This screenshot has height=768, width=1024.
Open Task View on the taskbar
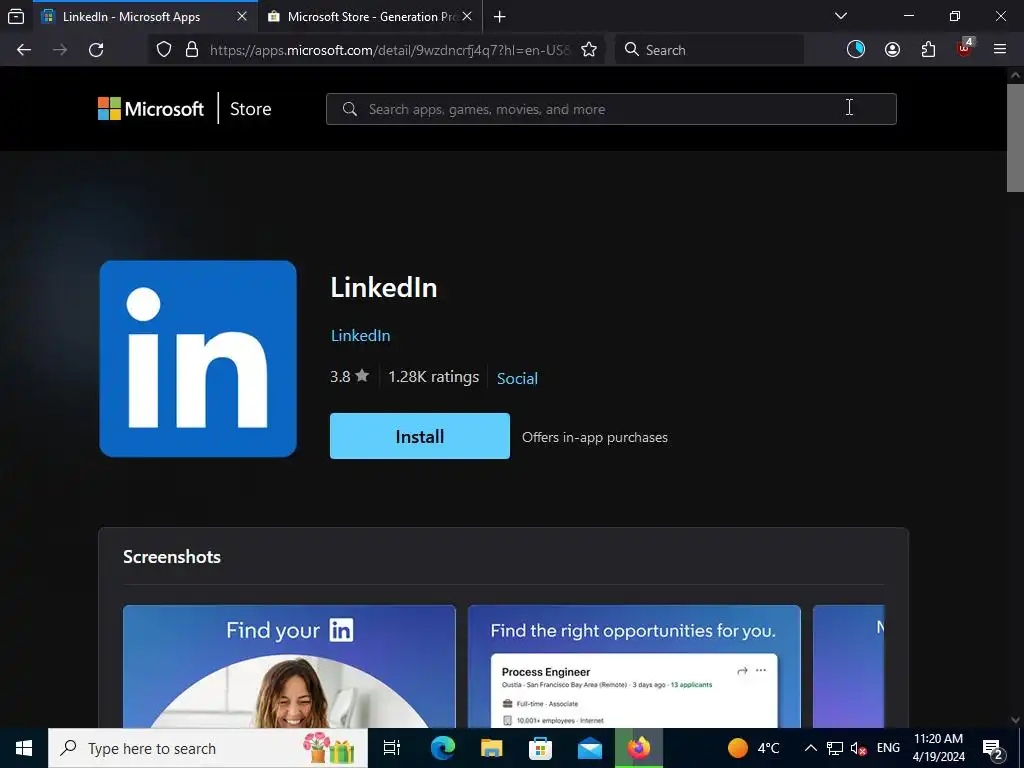[x=392, y=748]
